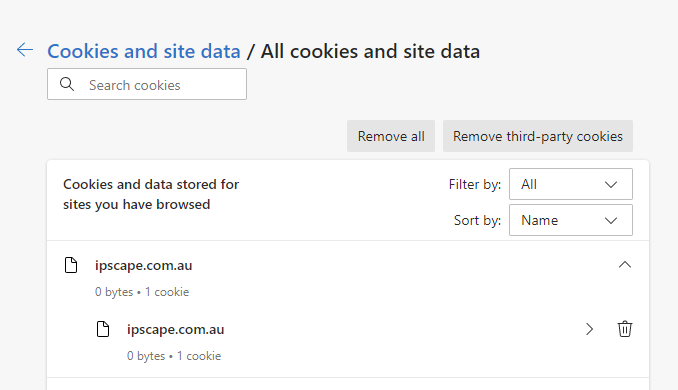Click the Filter by dropdown arrow
The height and width of the screenshot is (390, 678).
tap(611, 185)
